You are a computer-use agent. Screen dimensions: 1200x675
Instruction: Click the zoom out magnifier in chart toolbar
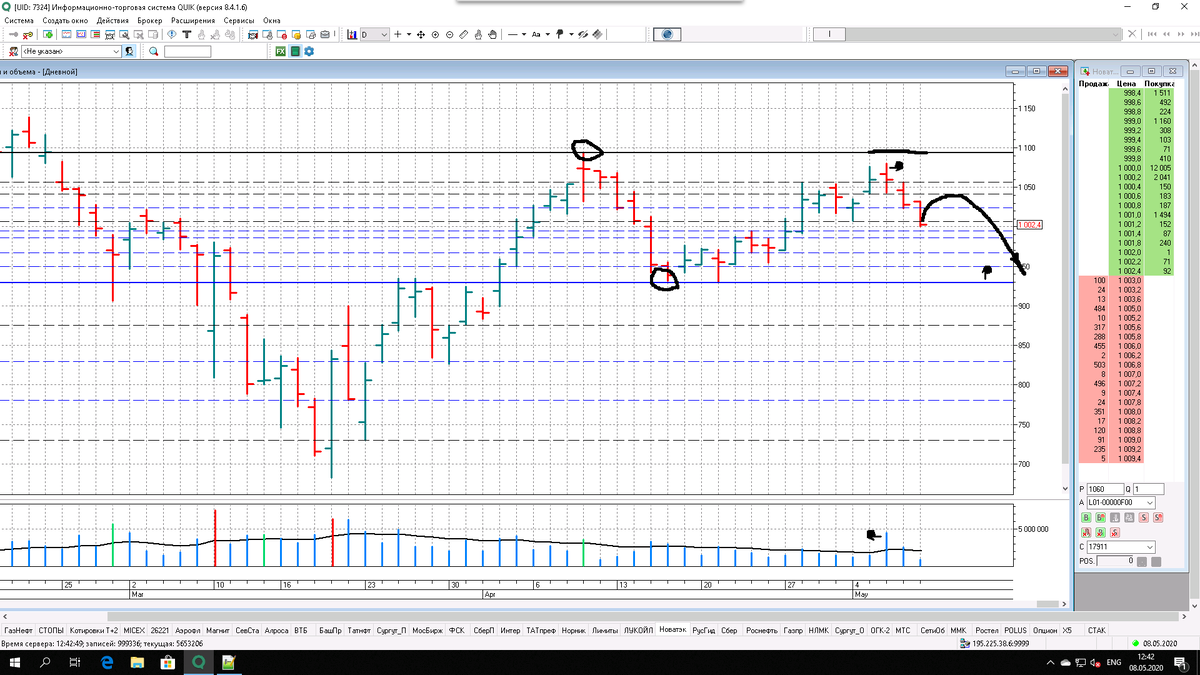coord(450,34)
